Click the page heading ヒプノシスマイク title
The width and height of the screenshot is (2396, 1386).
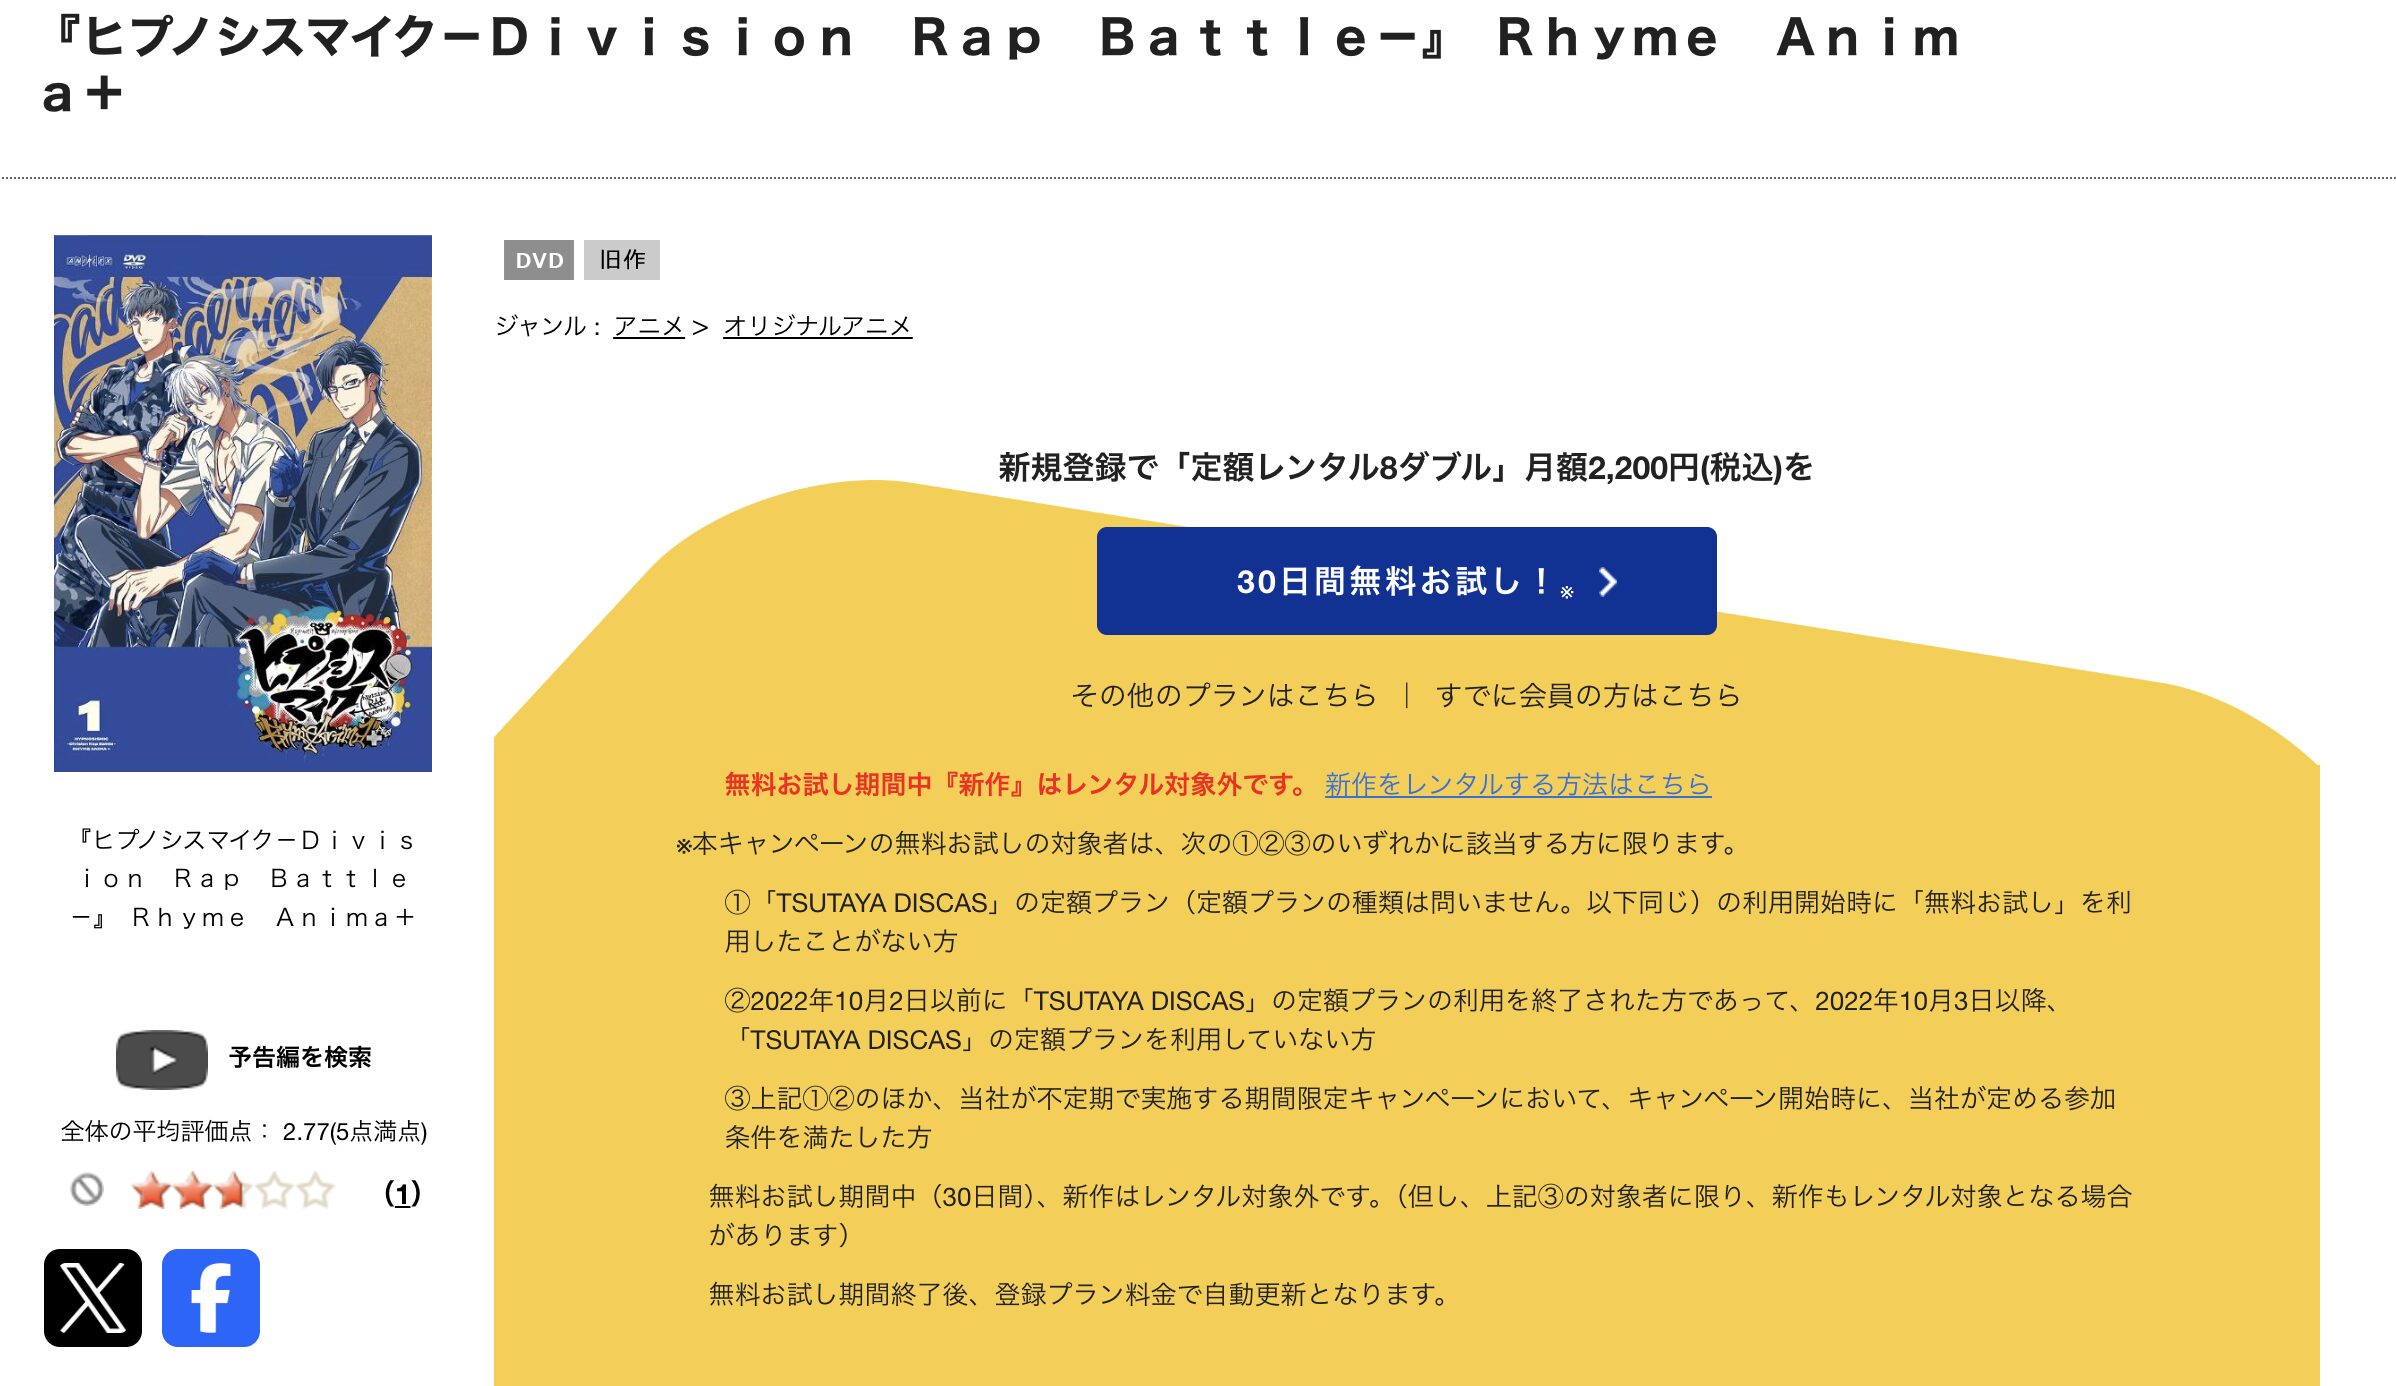pos(1001,65)
